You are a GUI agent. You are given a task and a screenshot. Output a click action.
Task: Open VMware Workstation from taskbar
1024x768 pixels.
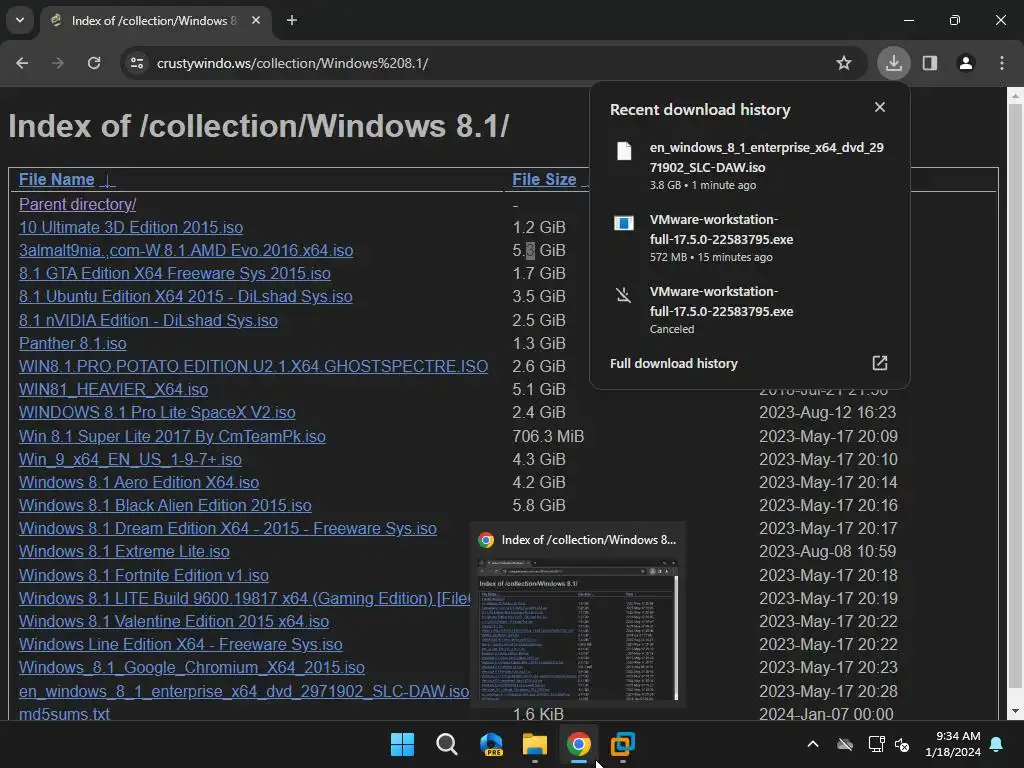622,744
